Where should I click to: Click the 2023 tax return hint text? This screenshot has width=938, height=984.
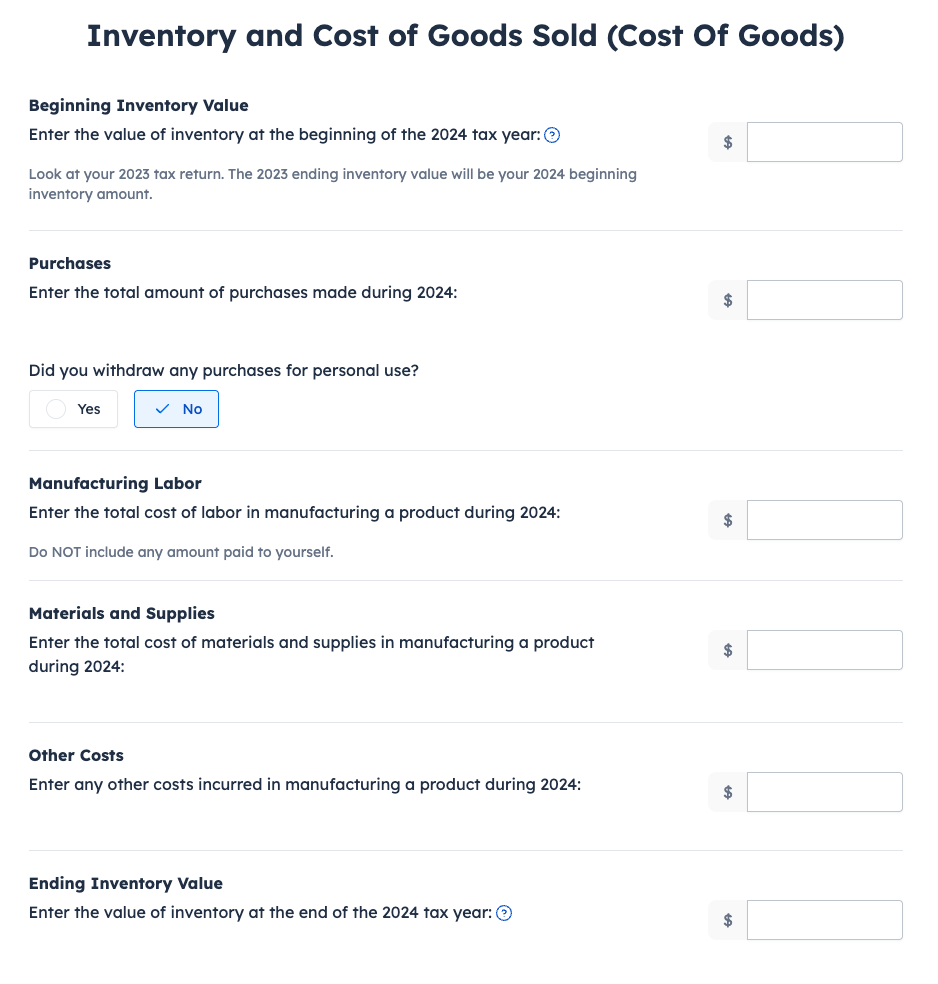coord(333,184)
